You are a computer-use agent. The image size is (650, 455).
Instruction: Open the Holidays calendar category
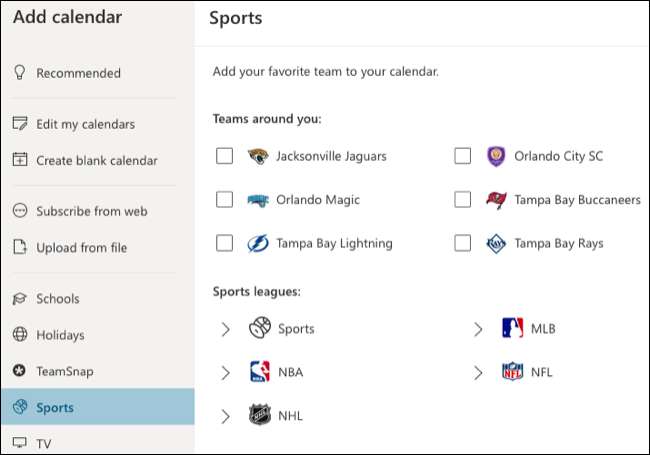click(x=60, y=335)
